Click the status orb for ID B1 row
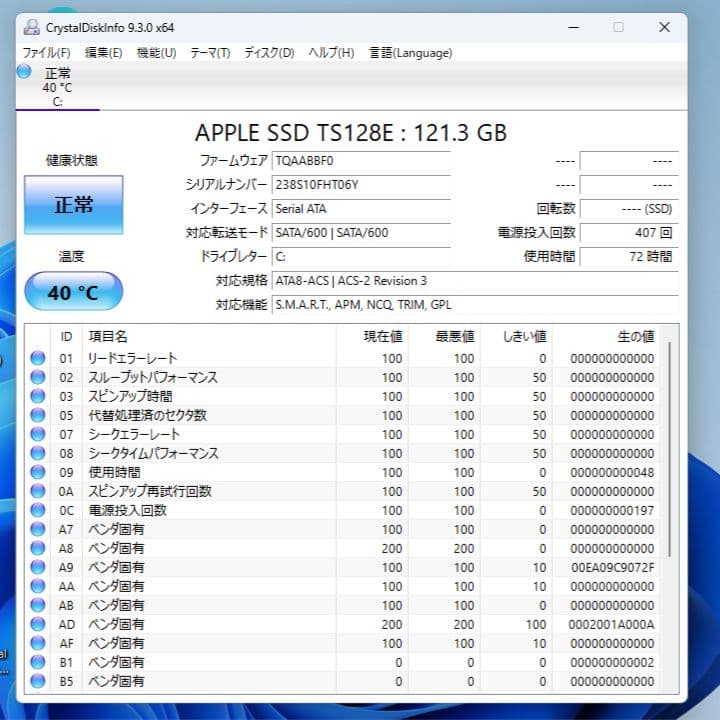720x720 pixels. coord(38,662)
